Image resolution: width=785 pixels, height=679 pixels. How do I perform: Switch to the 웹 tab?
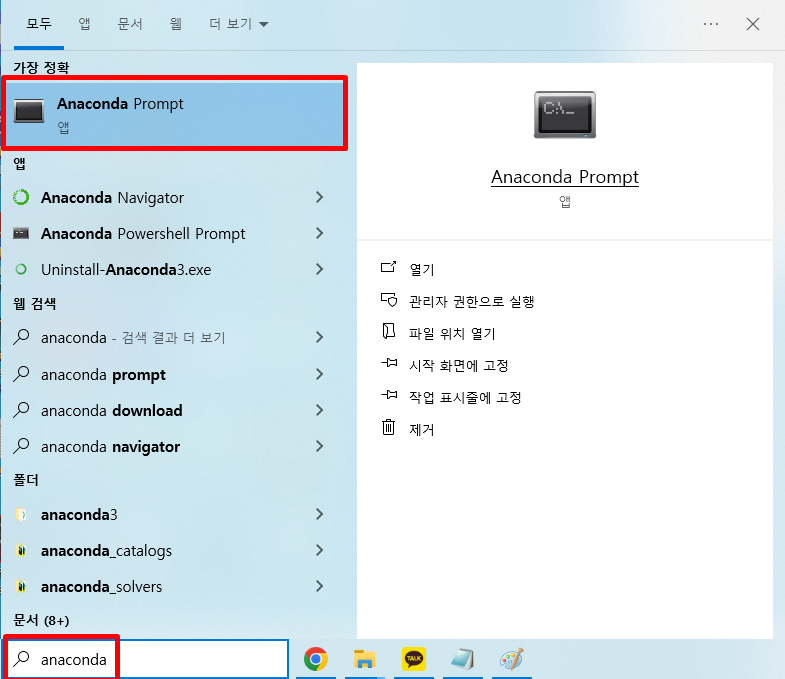(175, 24)
